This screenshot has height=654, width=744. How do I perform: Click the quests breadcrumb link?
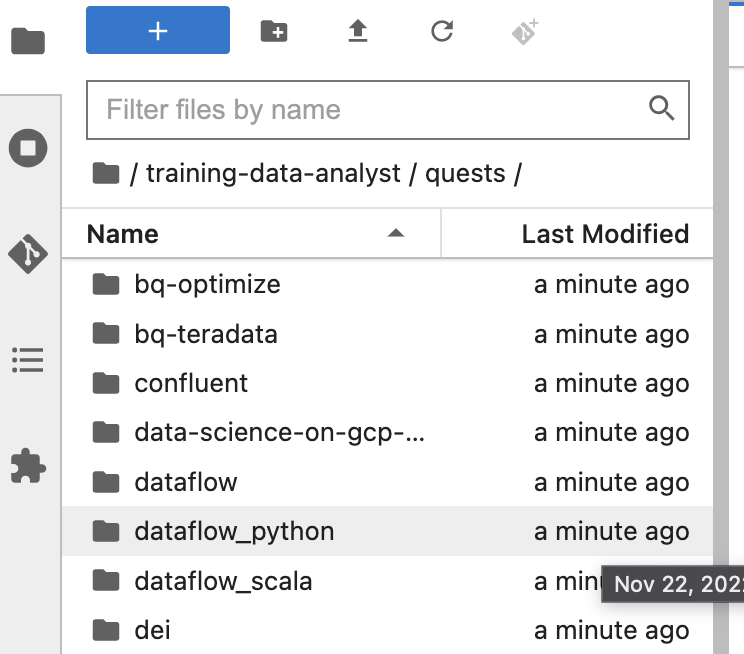coord(465,174)
